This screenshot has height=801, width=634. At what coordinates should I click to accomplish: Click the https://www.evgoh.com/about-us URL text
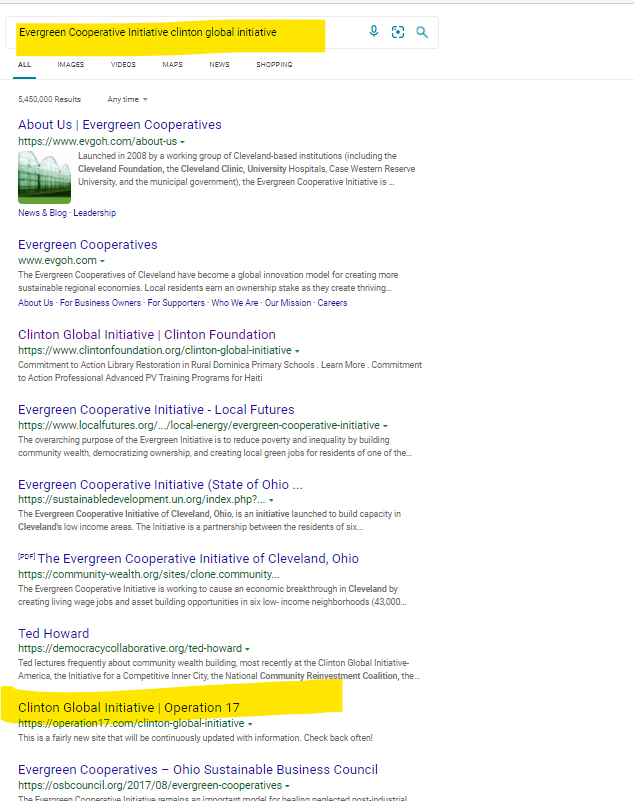pyautogui.click(x=98, y=142)
